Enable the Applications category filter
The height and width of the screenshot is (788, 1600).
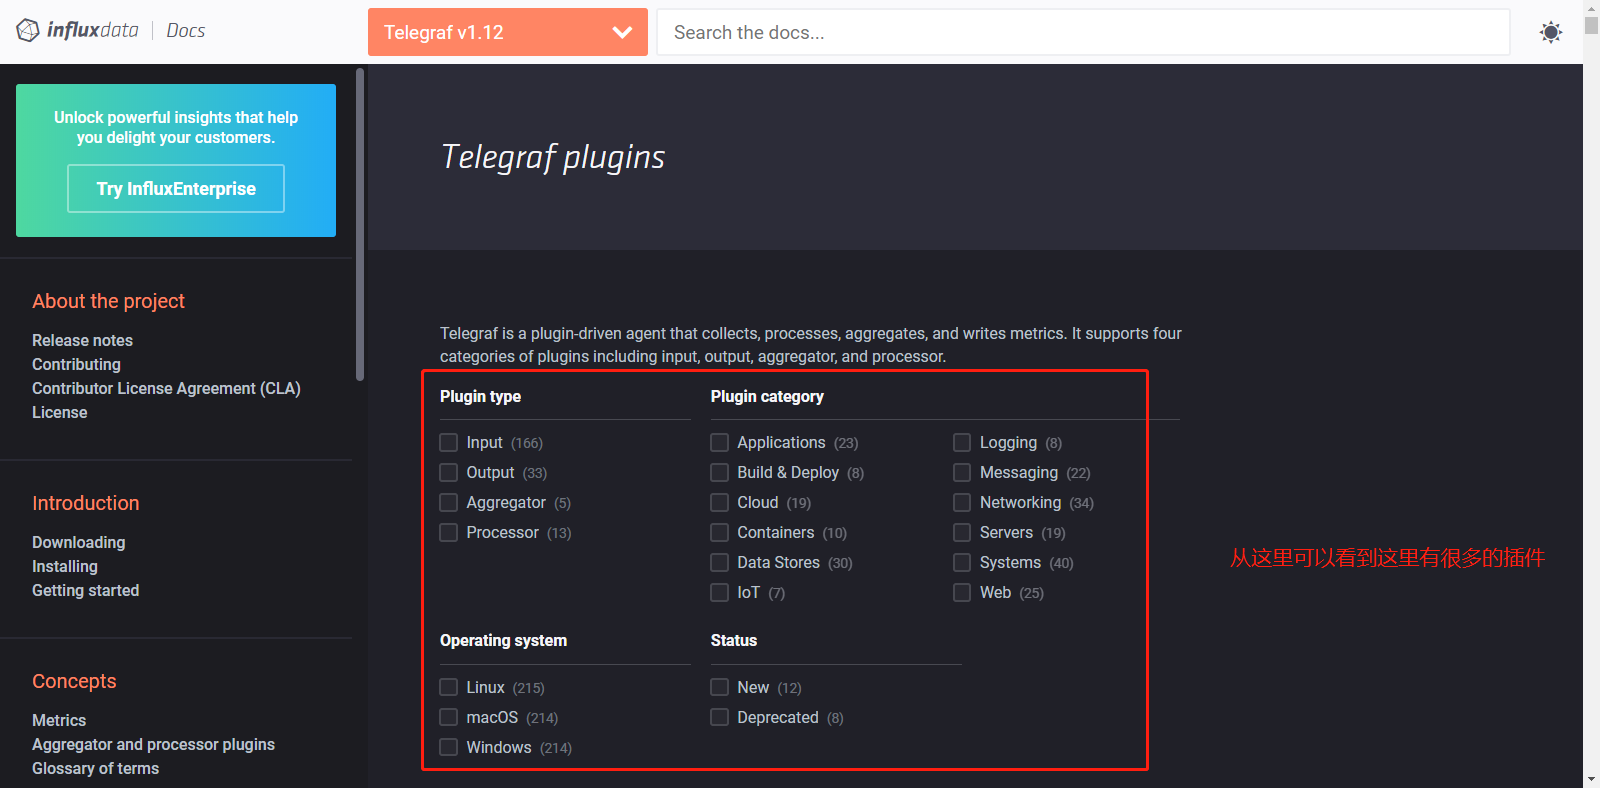coord(720,442)
